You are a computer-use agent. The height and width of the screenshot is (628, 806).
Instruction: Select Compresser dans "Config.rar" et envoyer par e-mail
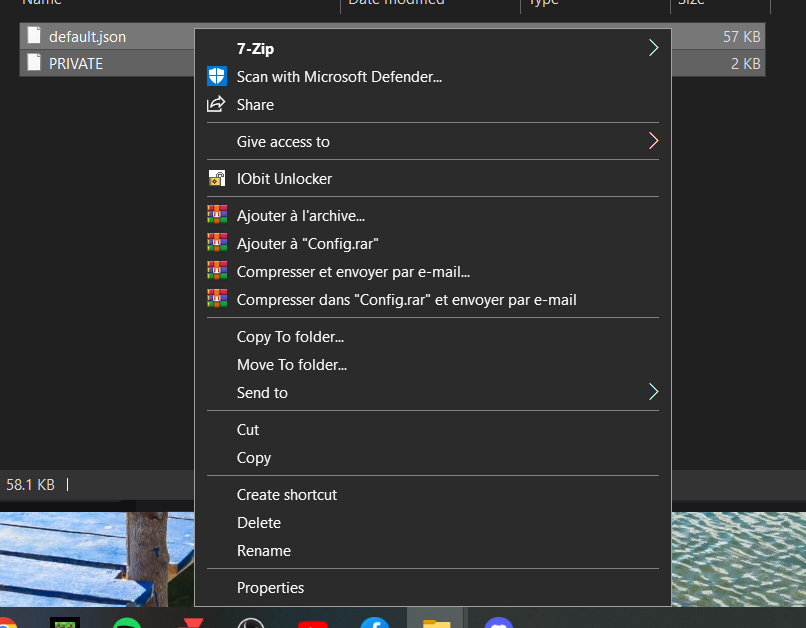[x=433, y=300]
